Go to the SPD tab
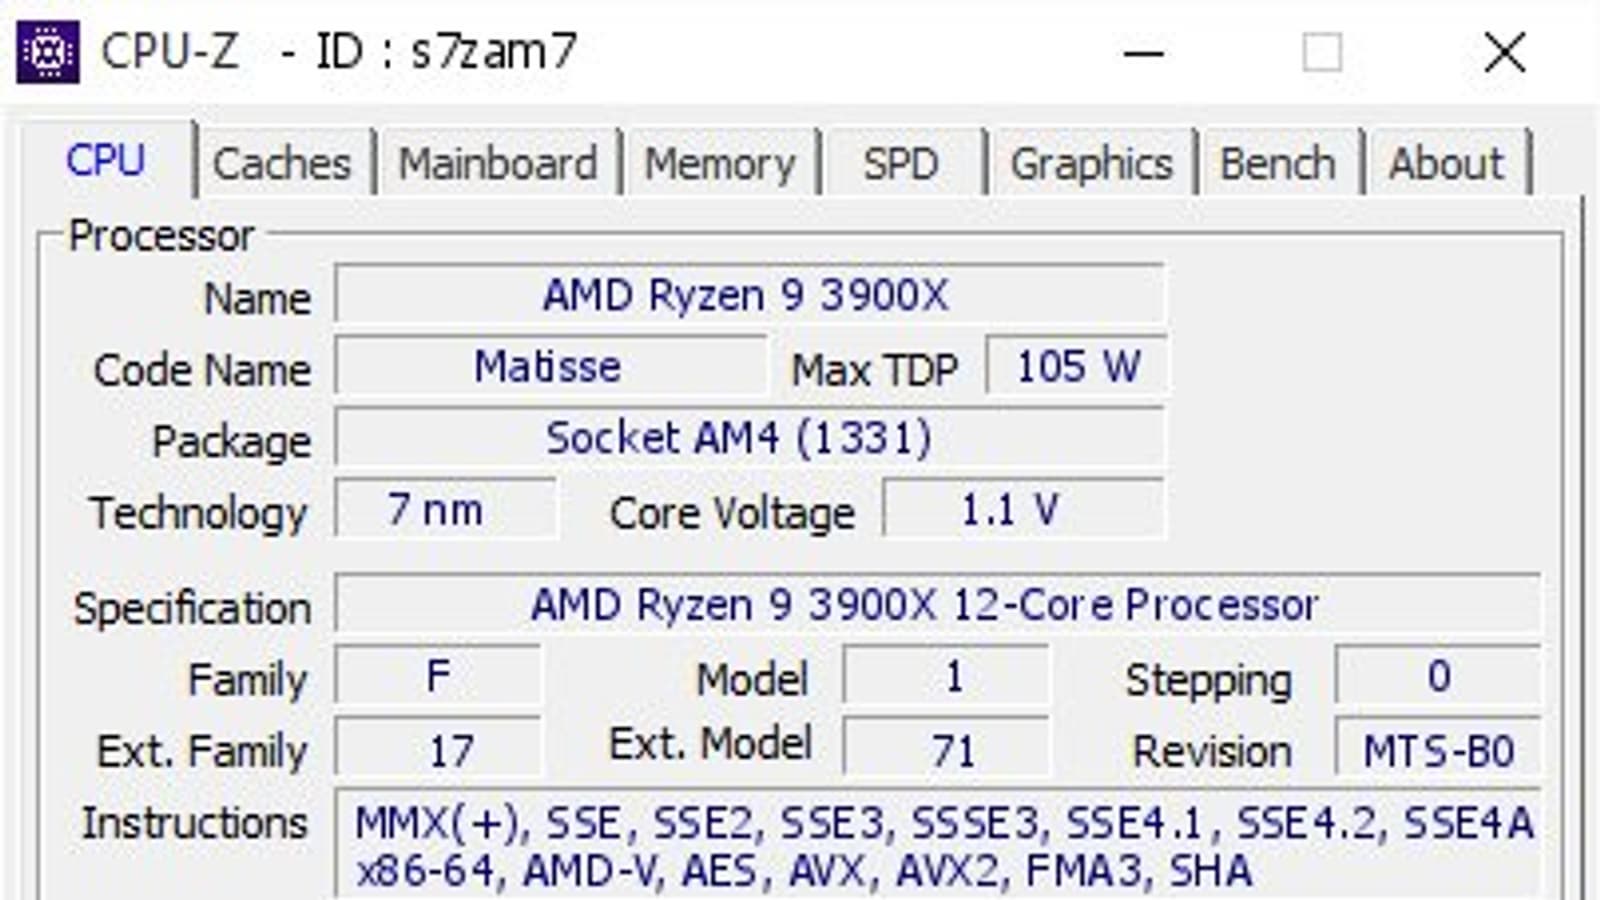Viewport: 1600px width, 900px height. [x=901, y=163]
